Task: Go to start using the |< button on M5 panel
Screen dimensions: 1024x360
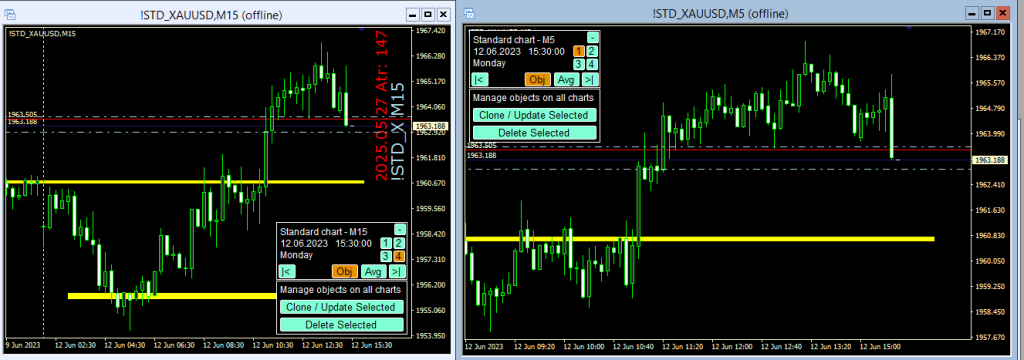Action: point(479,79)
